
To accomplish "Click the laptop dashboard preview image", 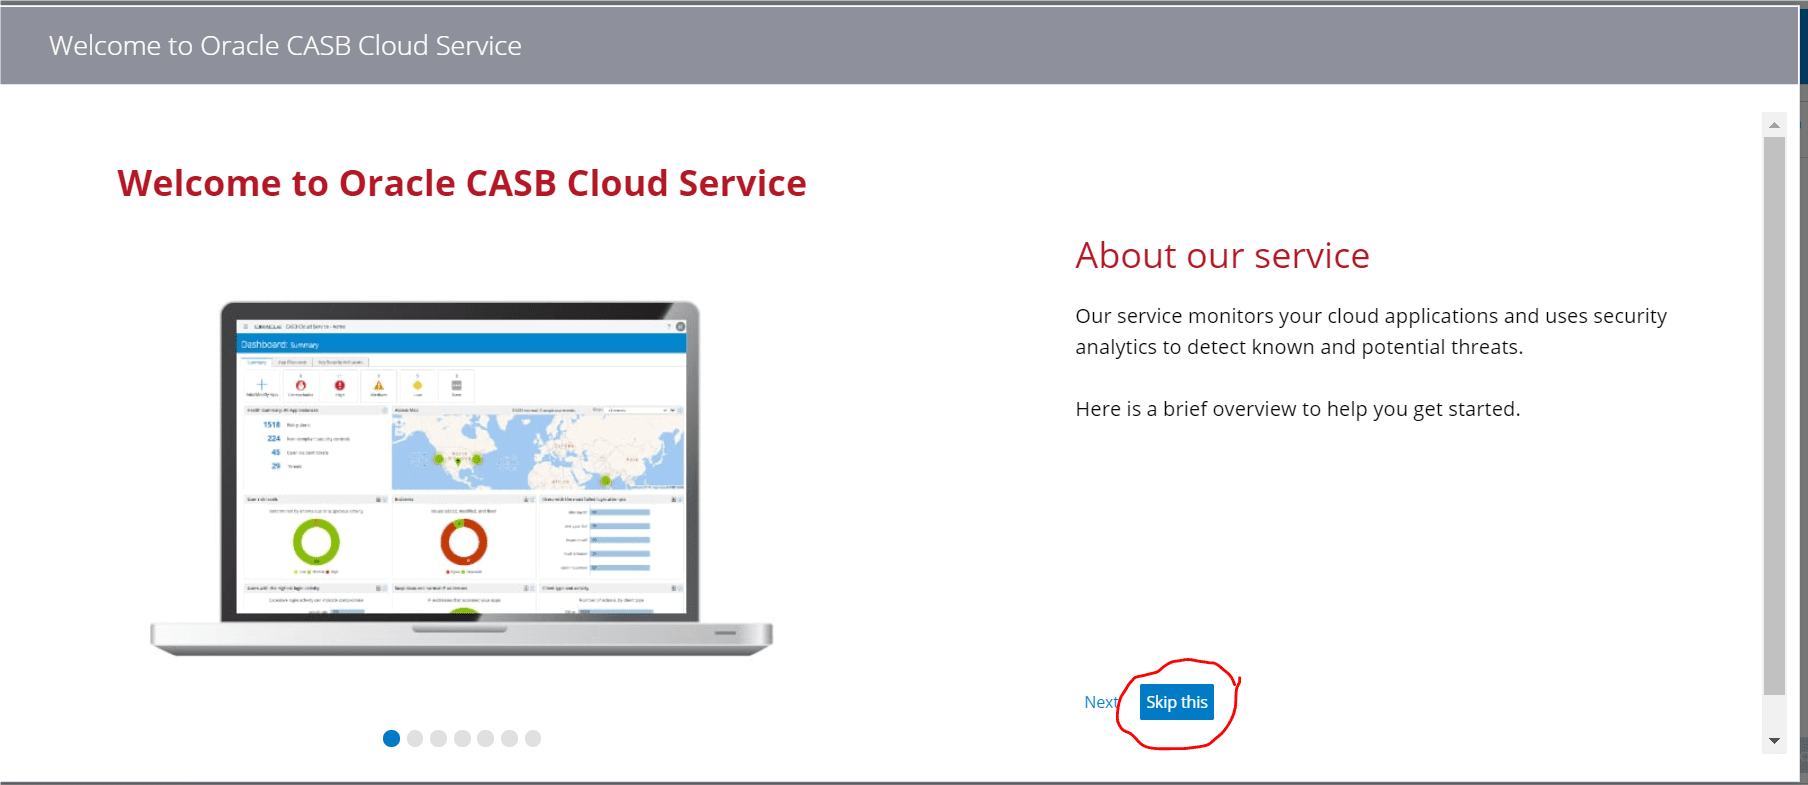I will [x=461, y=478].
